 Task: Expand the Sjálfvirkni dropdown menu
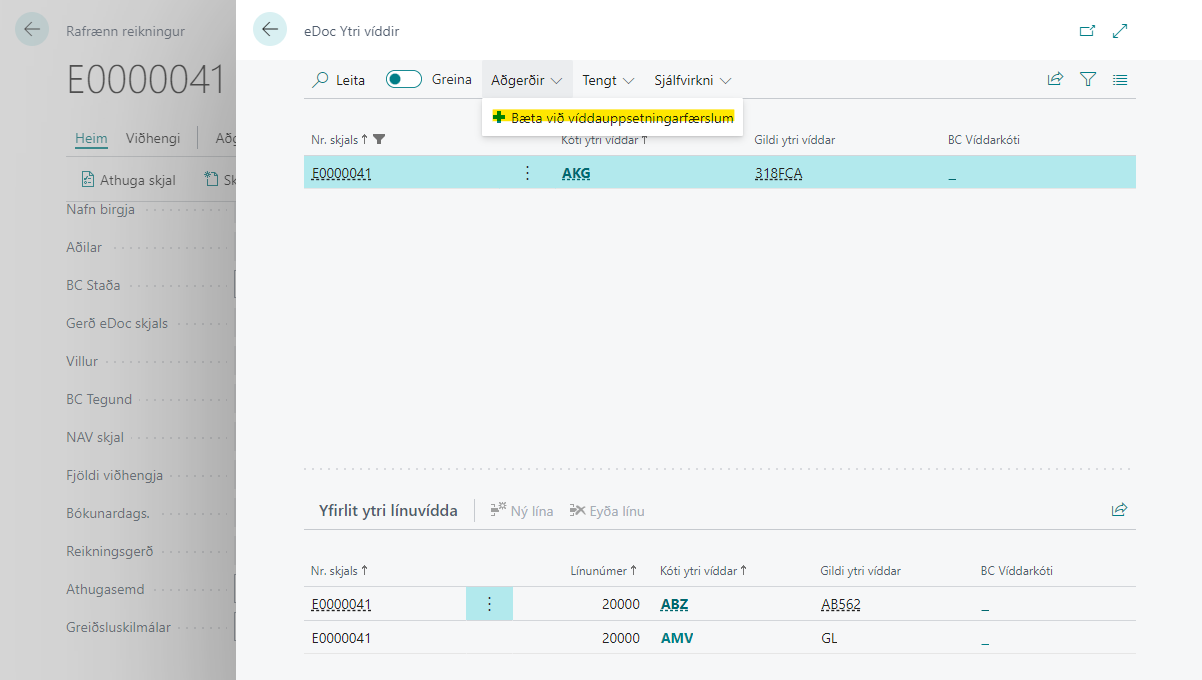pos(692,80)
